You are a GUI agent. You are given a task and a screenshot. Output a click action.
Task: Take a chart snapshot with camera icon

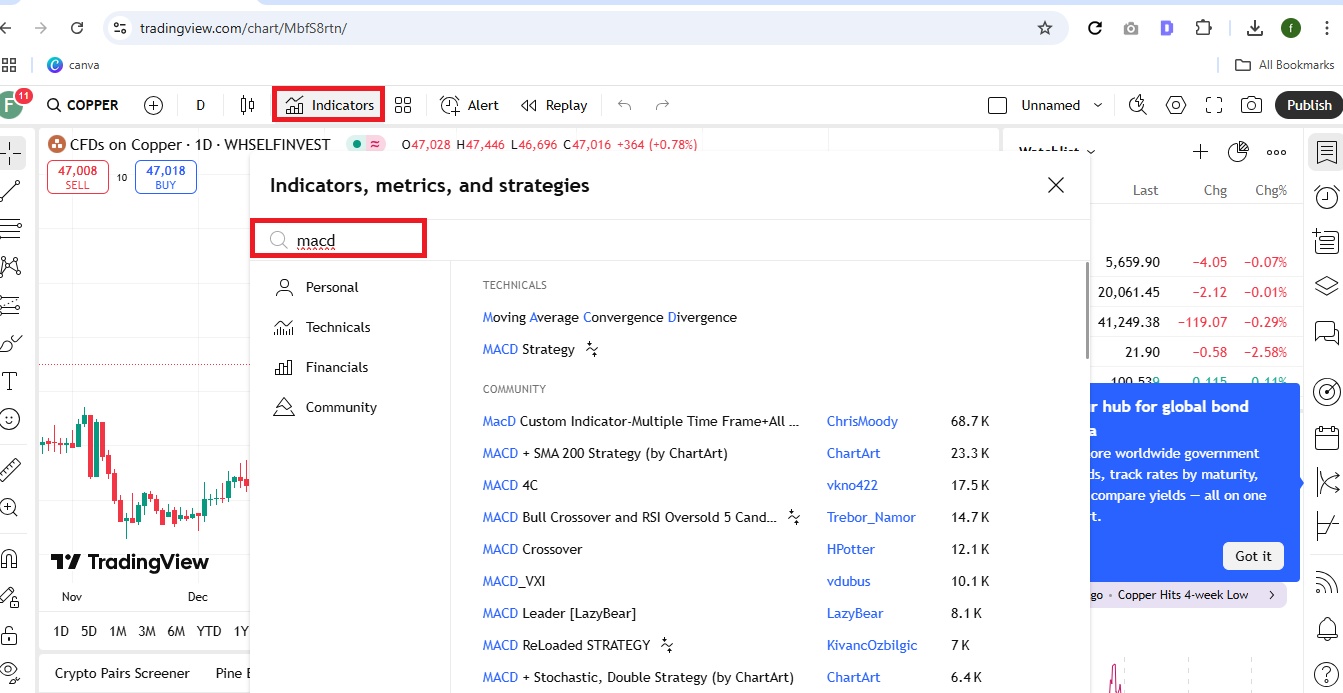pos(1251,105)
